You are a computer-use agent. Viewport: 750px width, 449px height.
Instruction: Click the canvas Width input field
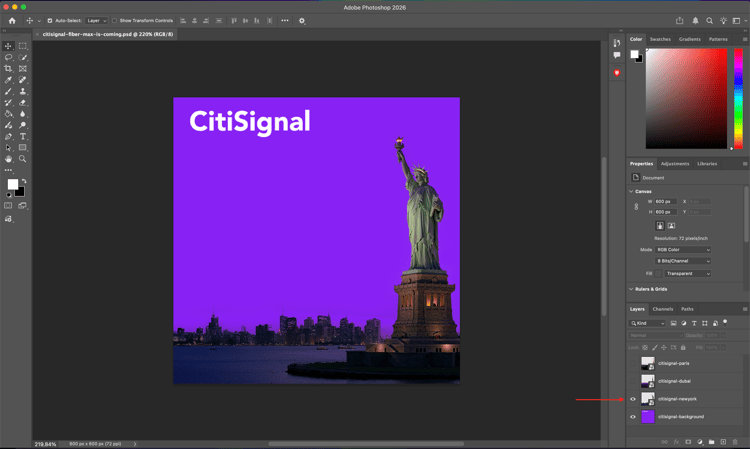665,201
